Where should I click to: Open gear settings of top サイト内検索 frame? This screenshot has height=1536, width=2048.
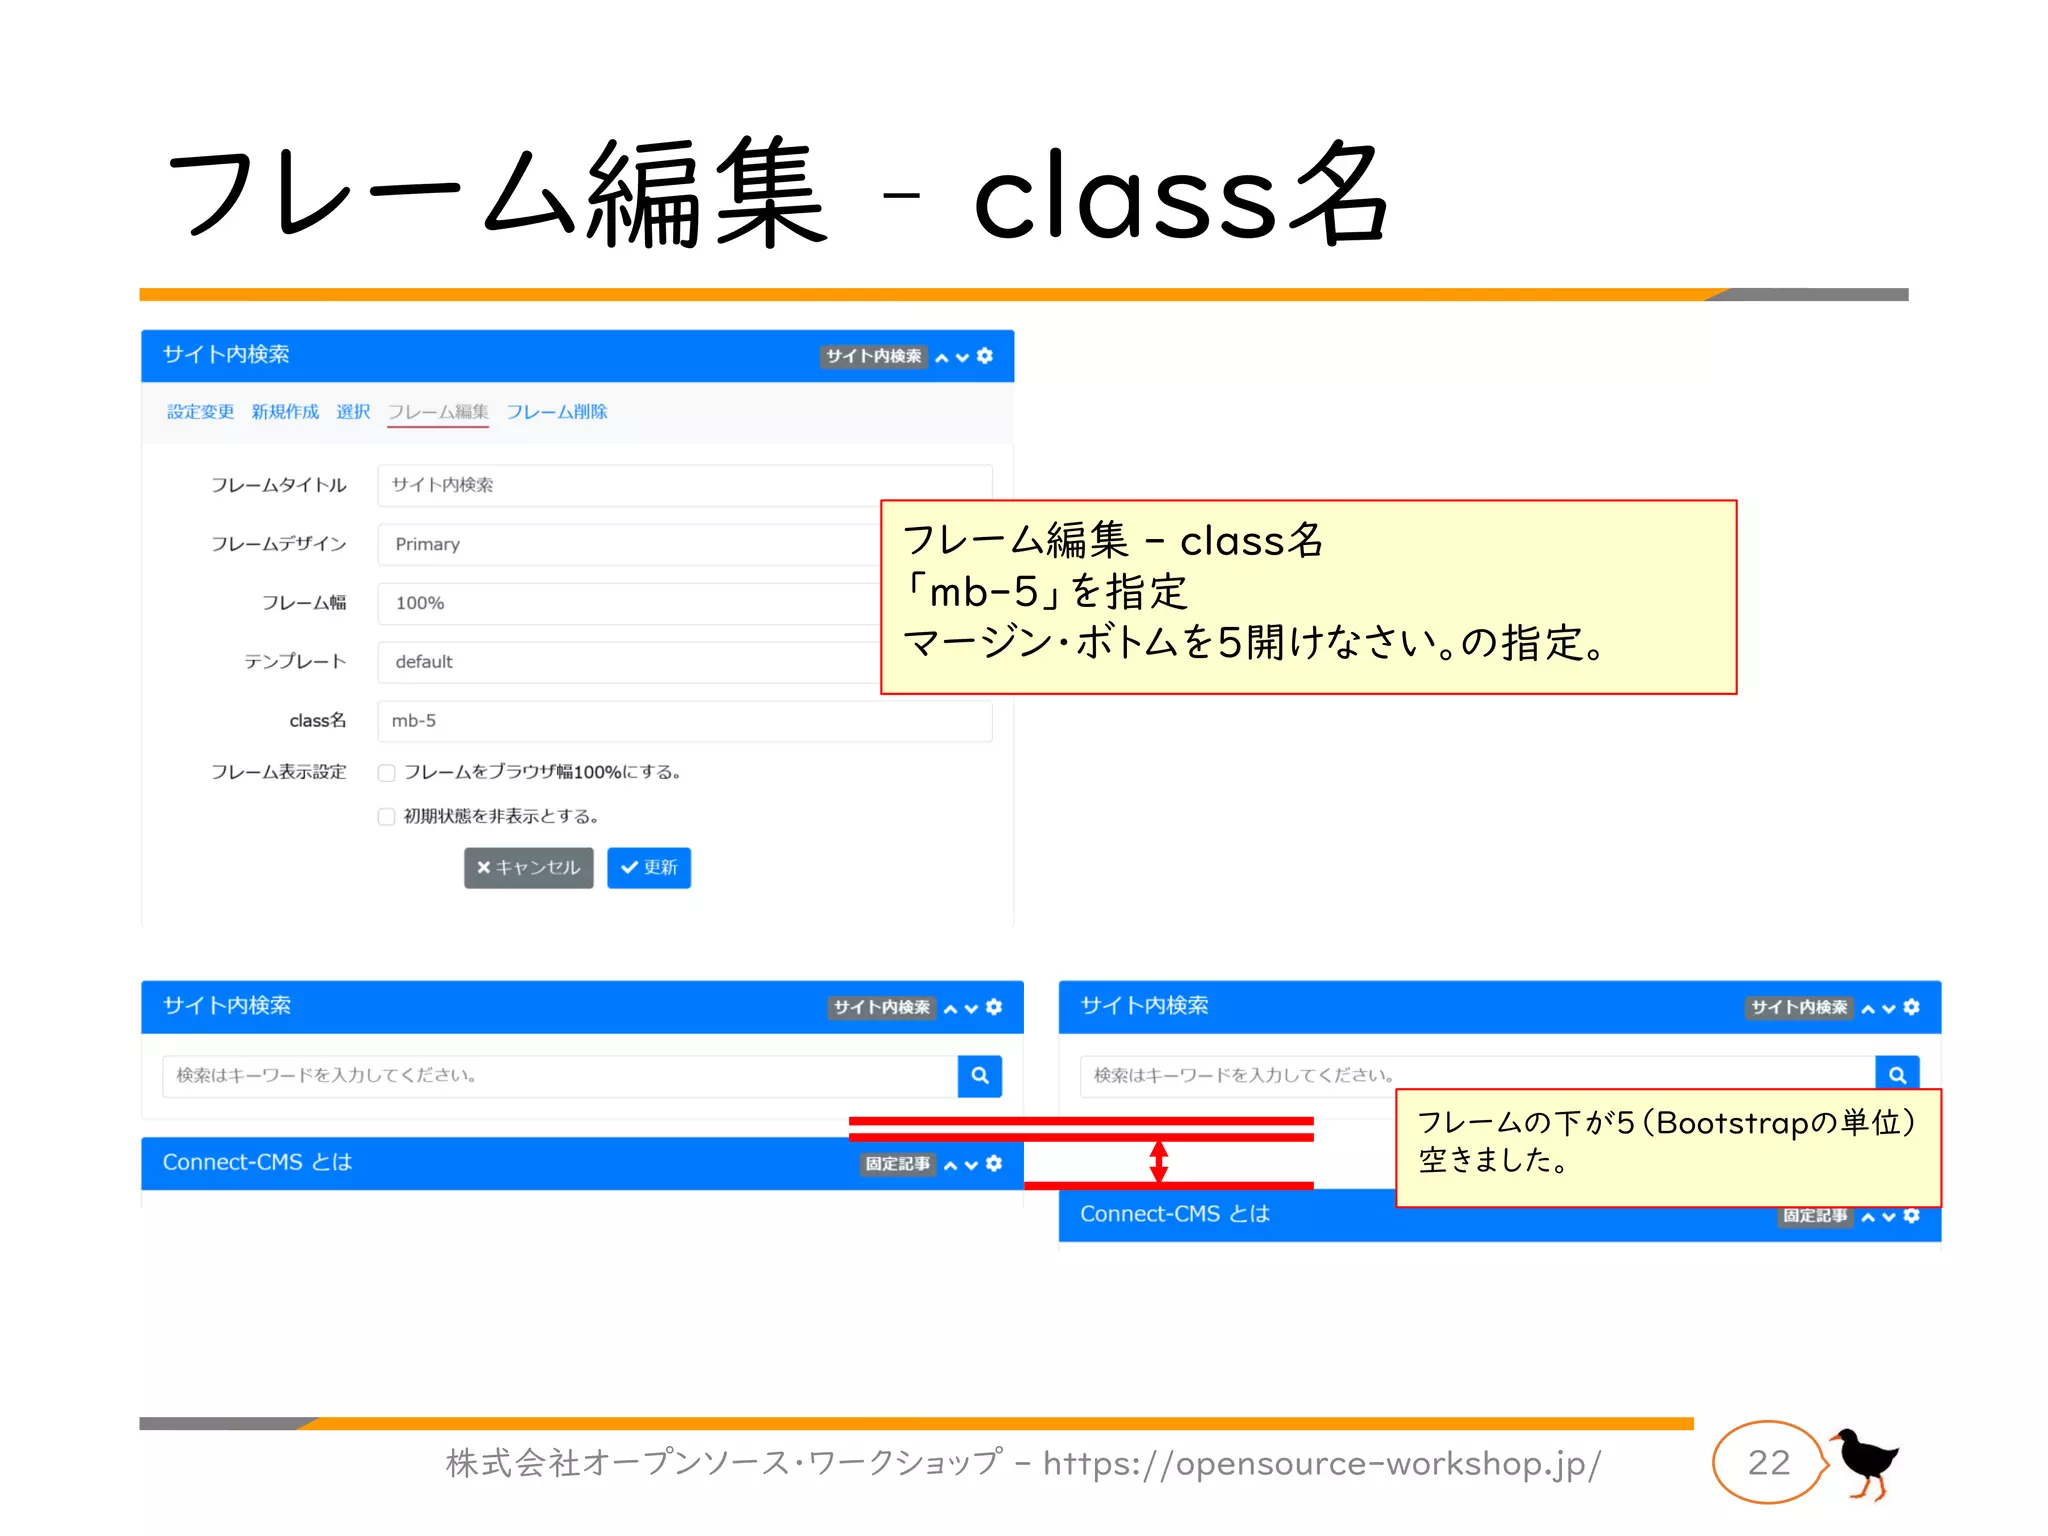pyautogui.click(x=985, y=356)
